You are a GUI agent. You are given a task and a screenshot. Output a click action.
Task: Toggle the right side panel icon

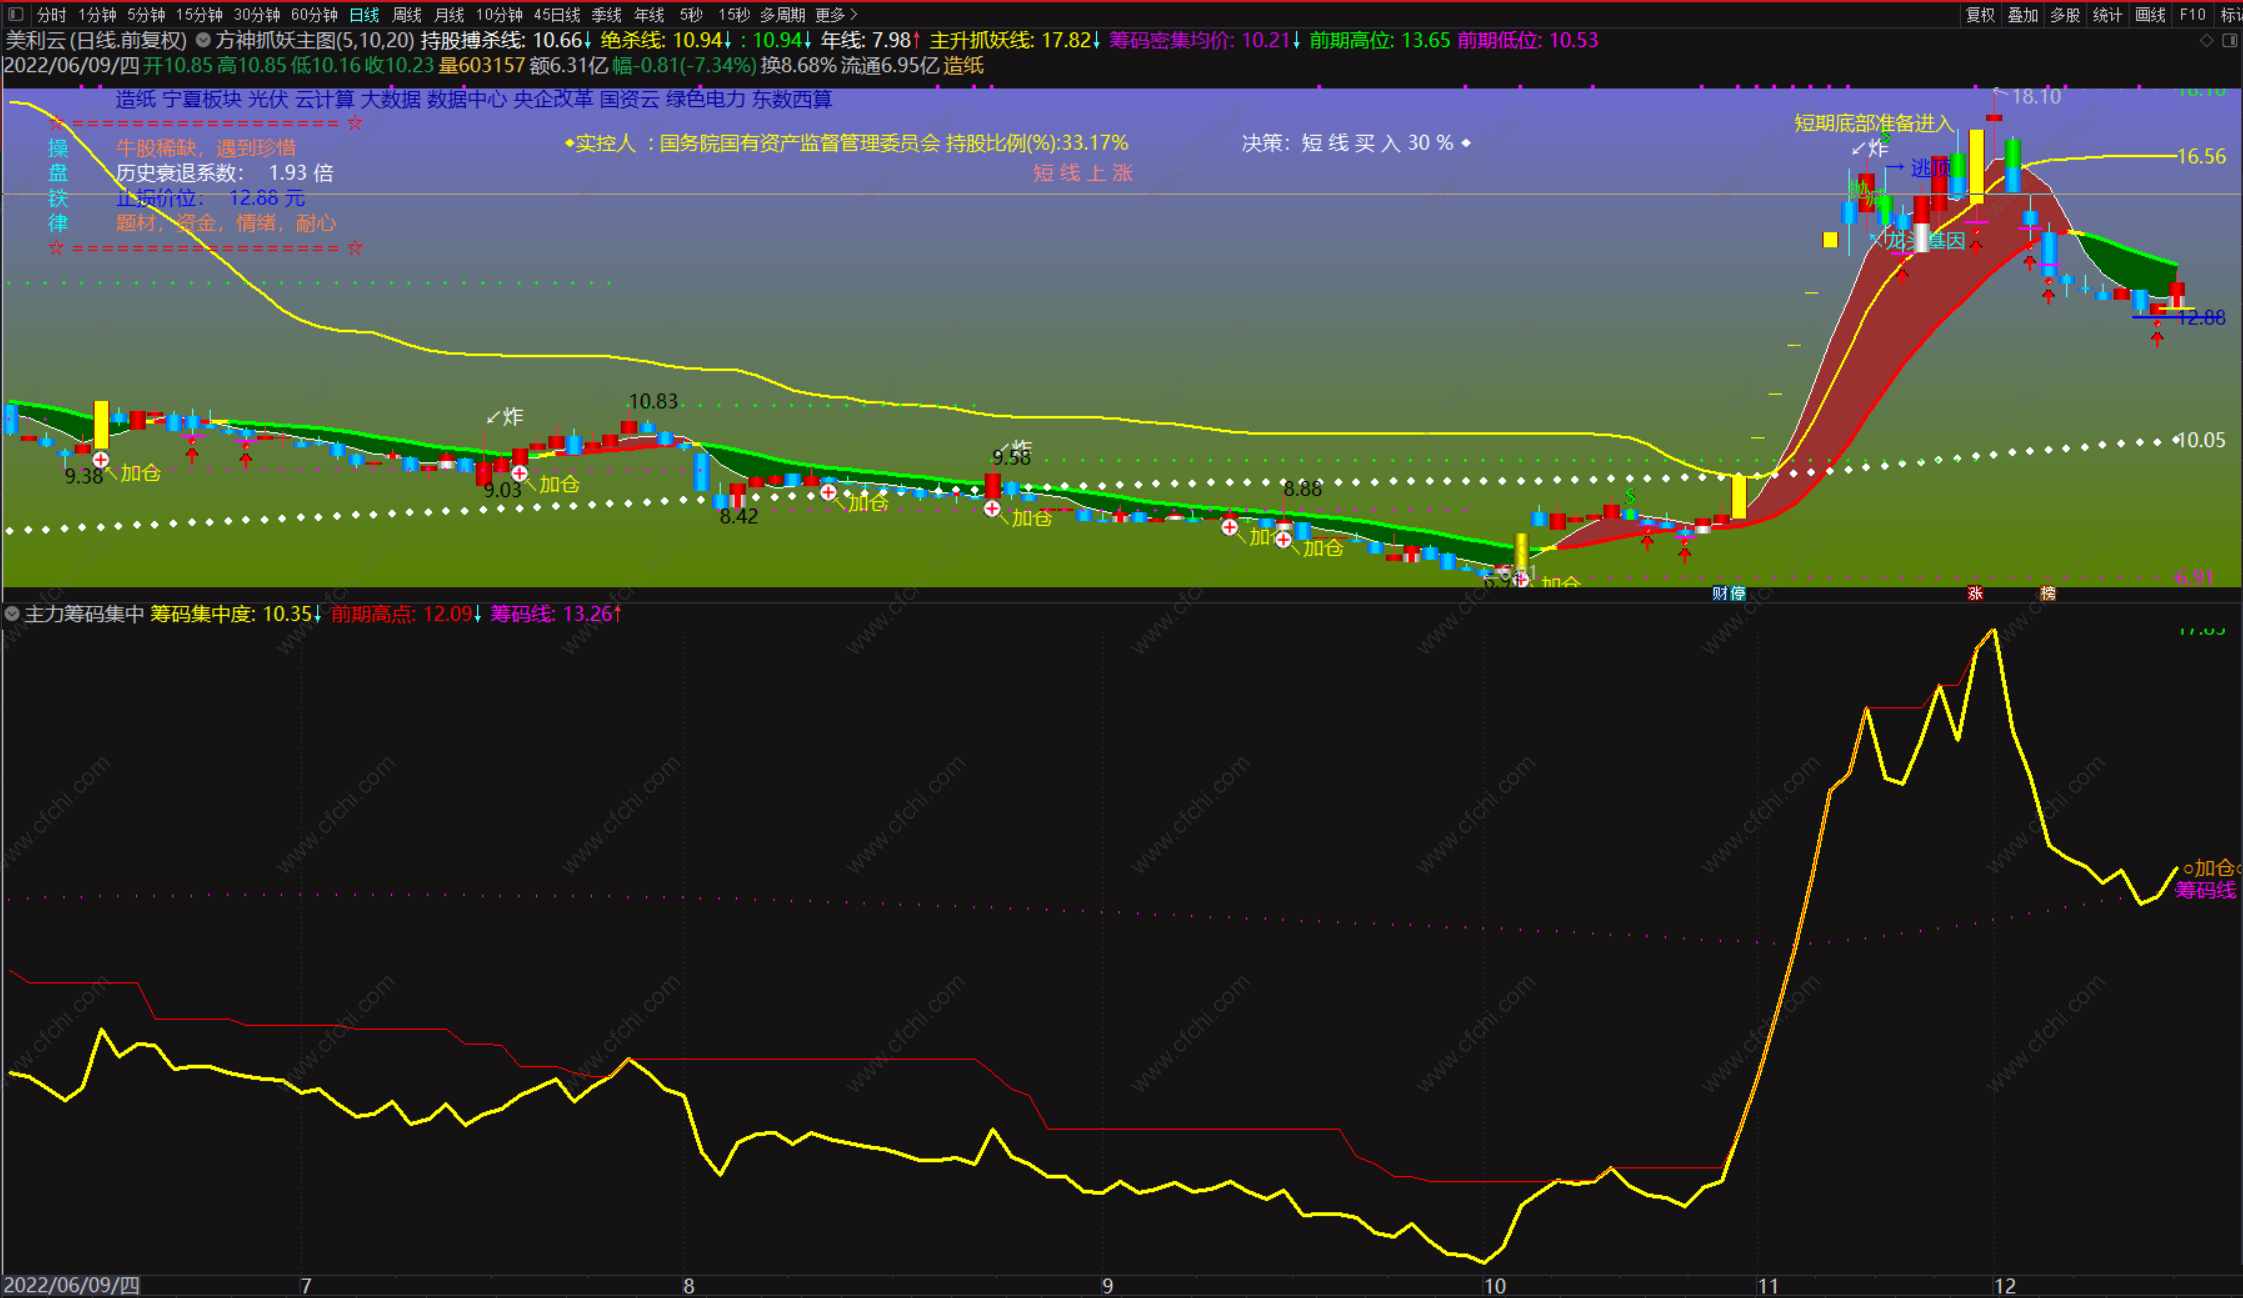point(2229,40)
